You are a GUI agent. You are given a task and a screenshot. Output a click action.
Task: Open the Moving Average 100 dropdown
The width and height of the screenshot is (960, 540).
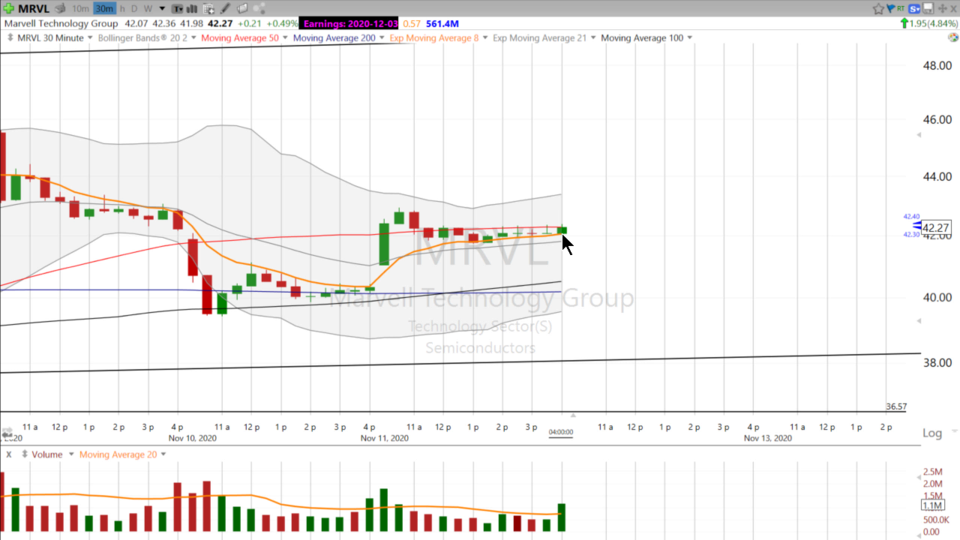coord(689,38)
